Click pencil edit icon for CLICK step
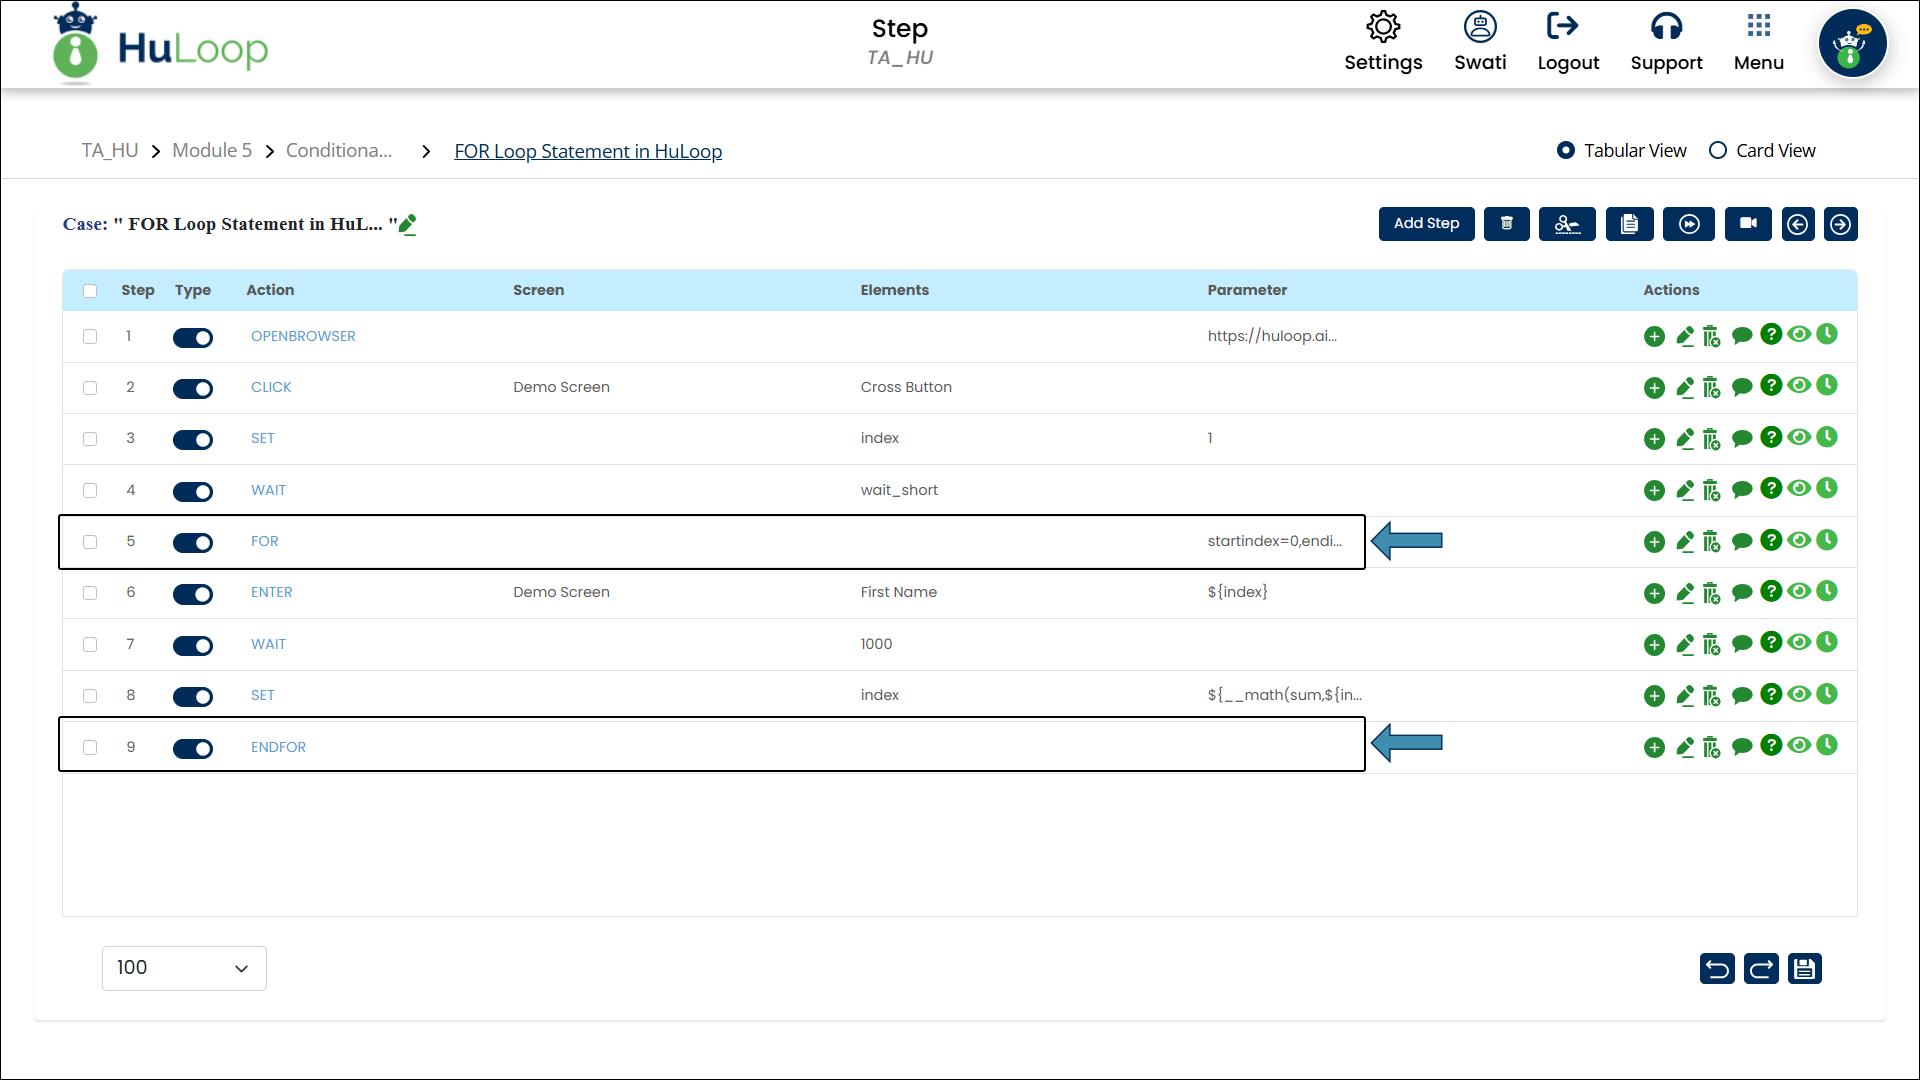The image size is (1920, 1080). tap(1685, 387)
